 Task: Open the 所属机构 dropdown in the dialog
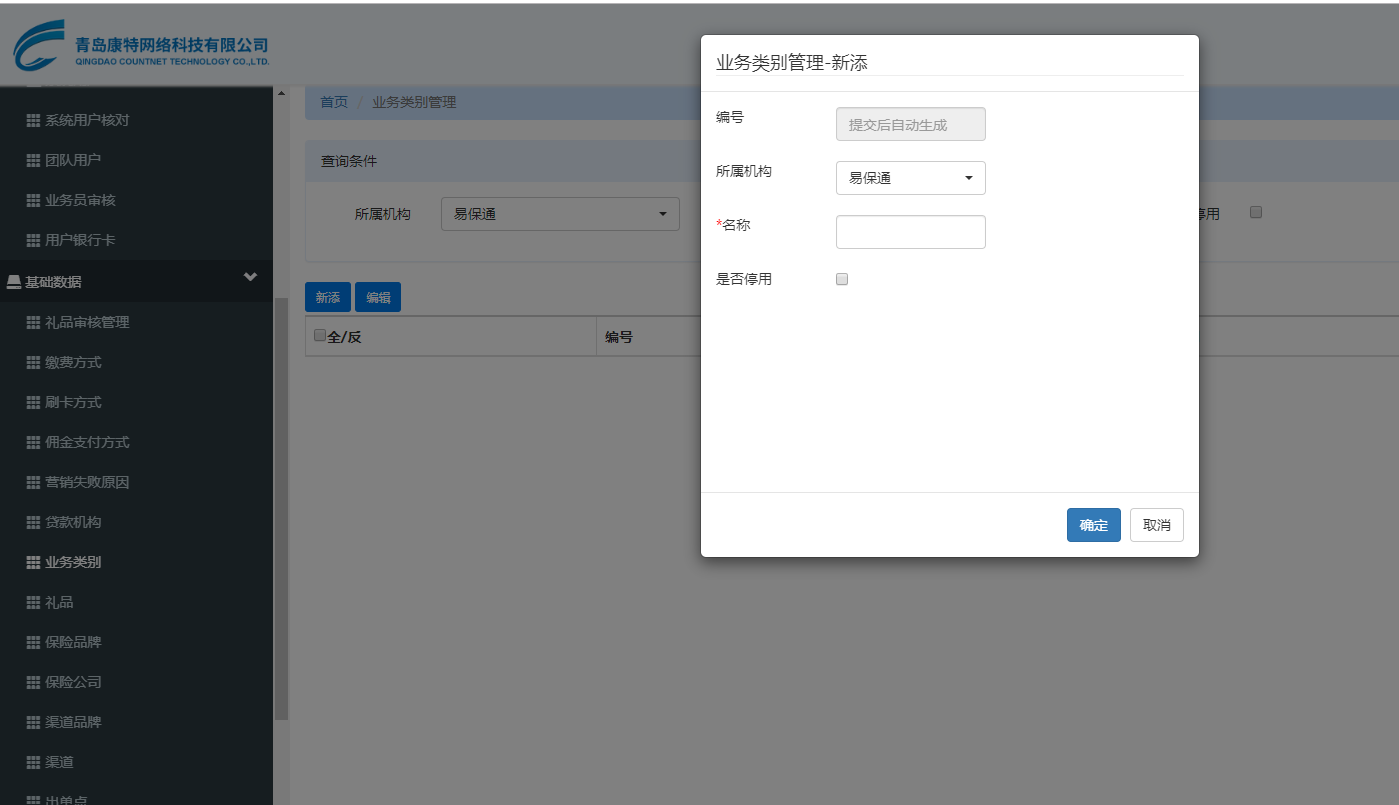pyautogui.click(x=910, y=178)
